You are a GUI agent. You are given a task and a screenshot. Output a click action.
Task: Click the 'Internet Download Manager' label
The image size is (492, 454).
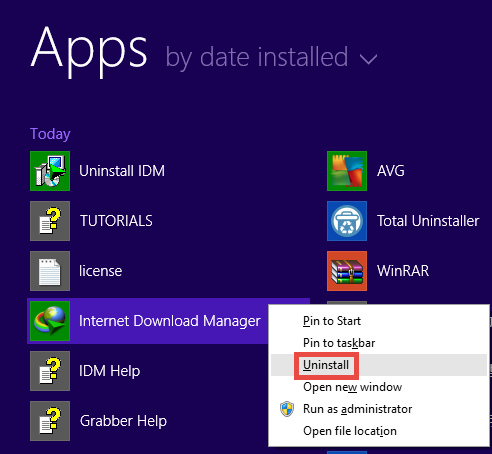170,321
